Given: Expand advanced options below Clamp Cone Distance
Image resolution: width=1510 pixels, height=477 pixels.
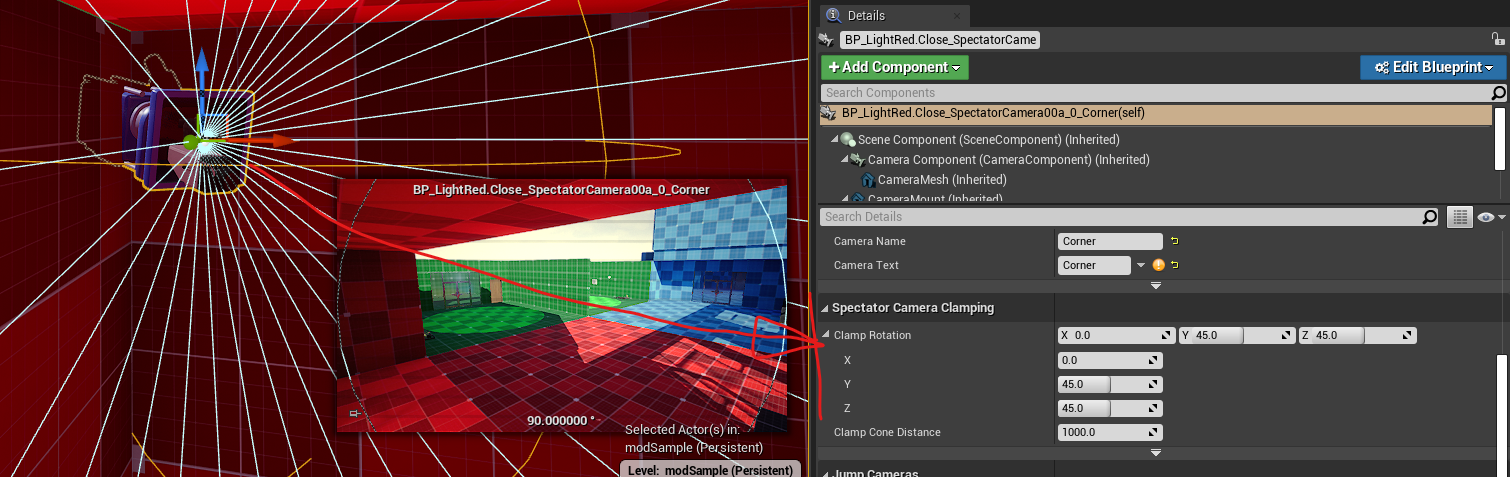Looking at the screenshot, I should (x=1156, y=453).
